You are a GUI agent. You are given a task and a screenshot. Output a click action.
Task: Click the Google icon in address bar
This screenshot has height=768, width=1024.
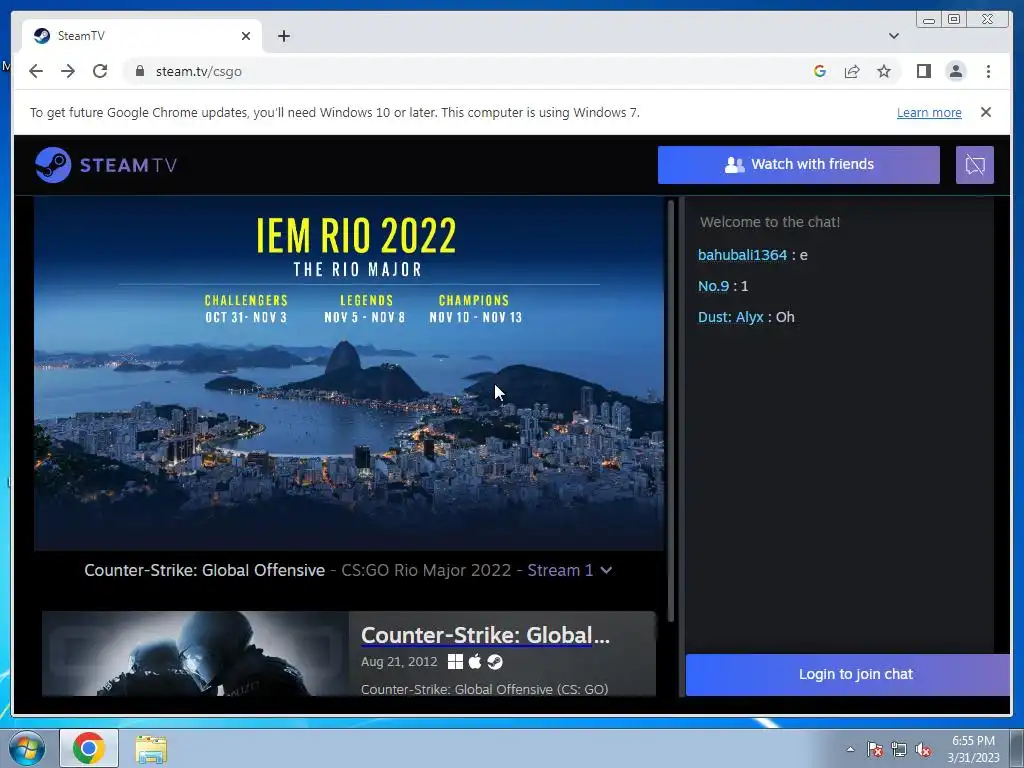click(x=820, y=71)
